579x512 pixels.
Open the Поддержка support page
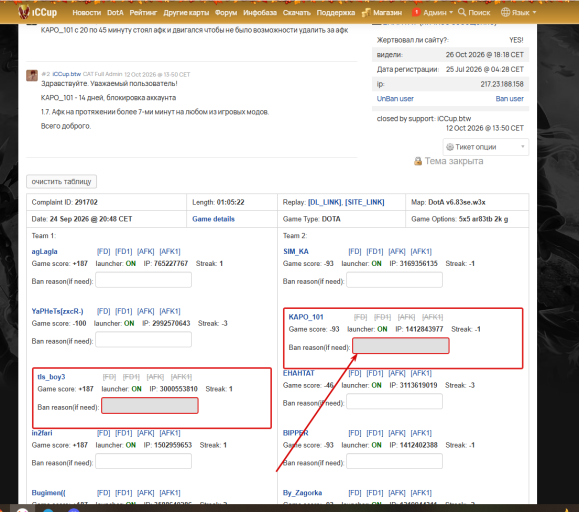point(336,13)
